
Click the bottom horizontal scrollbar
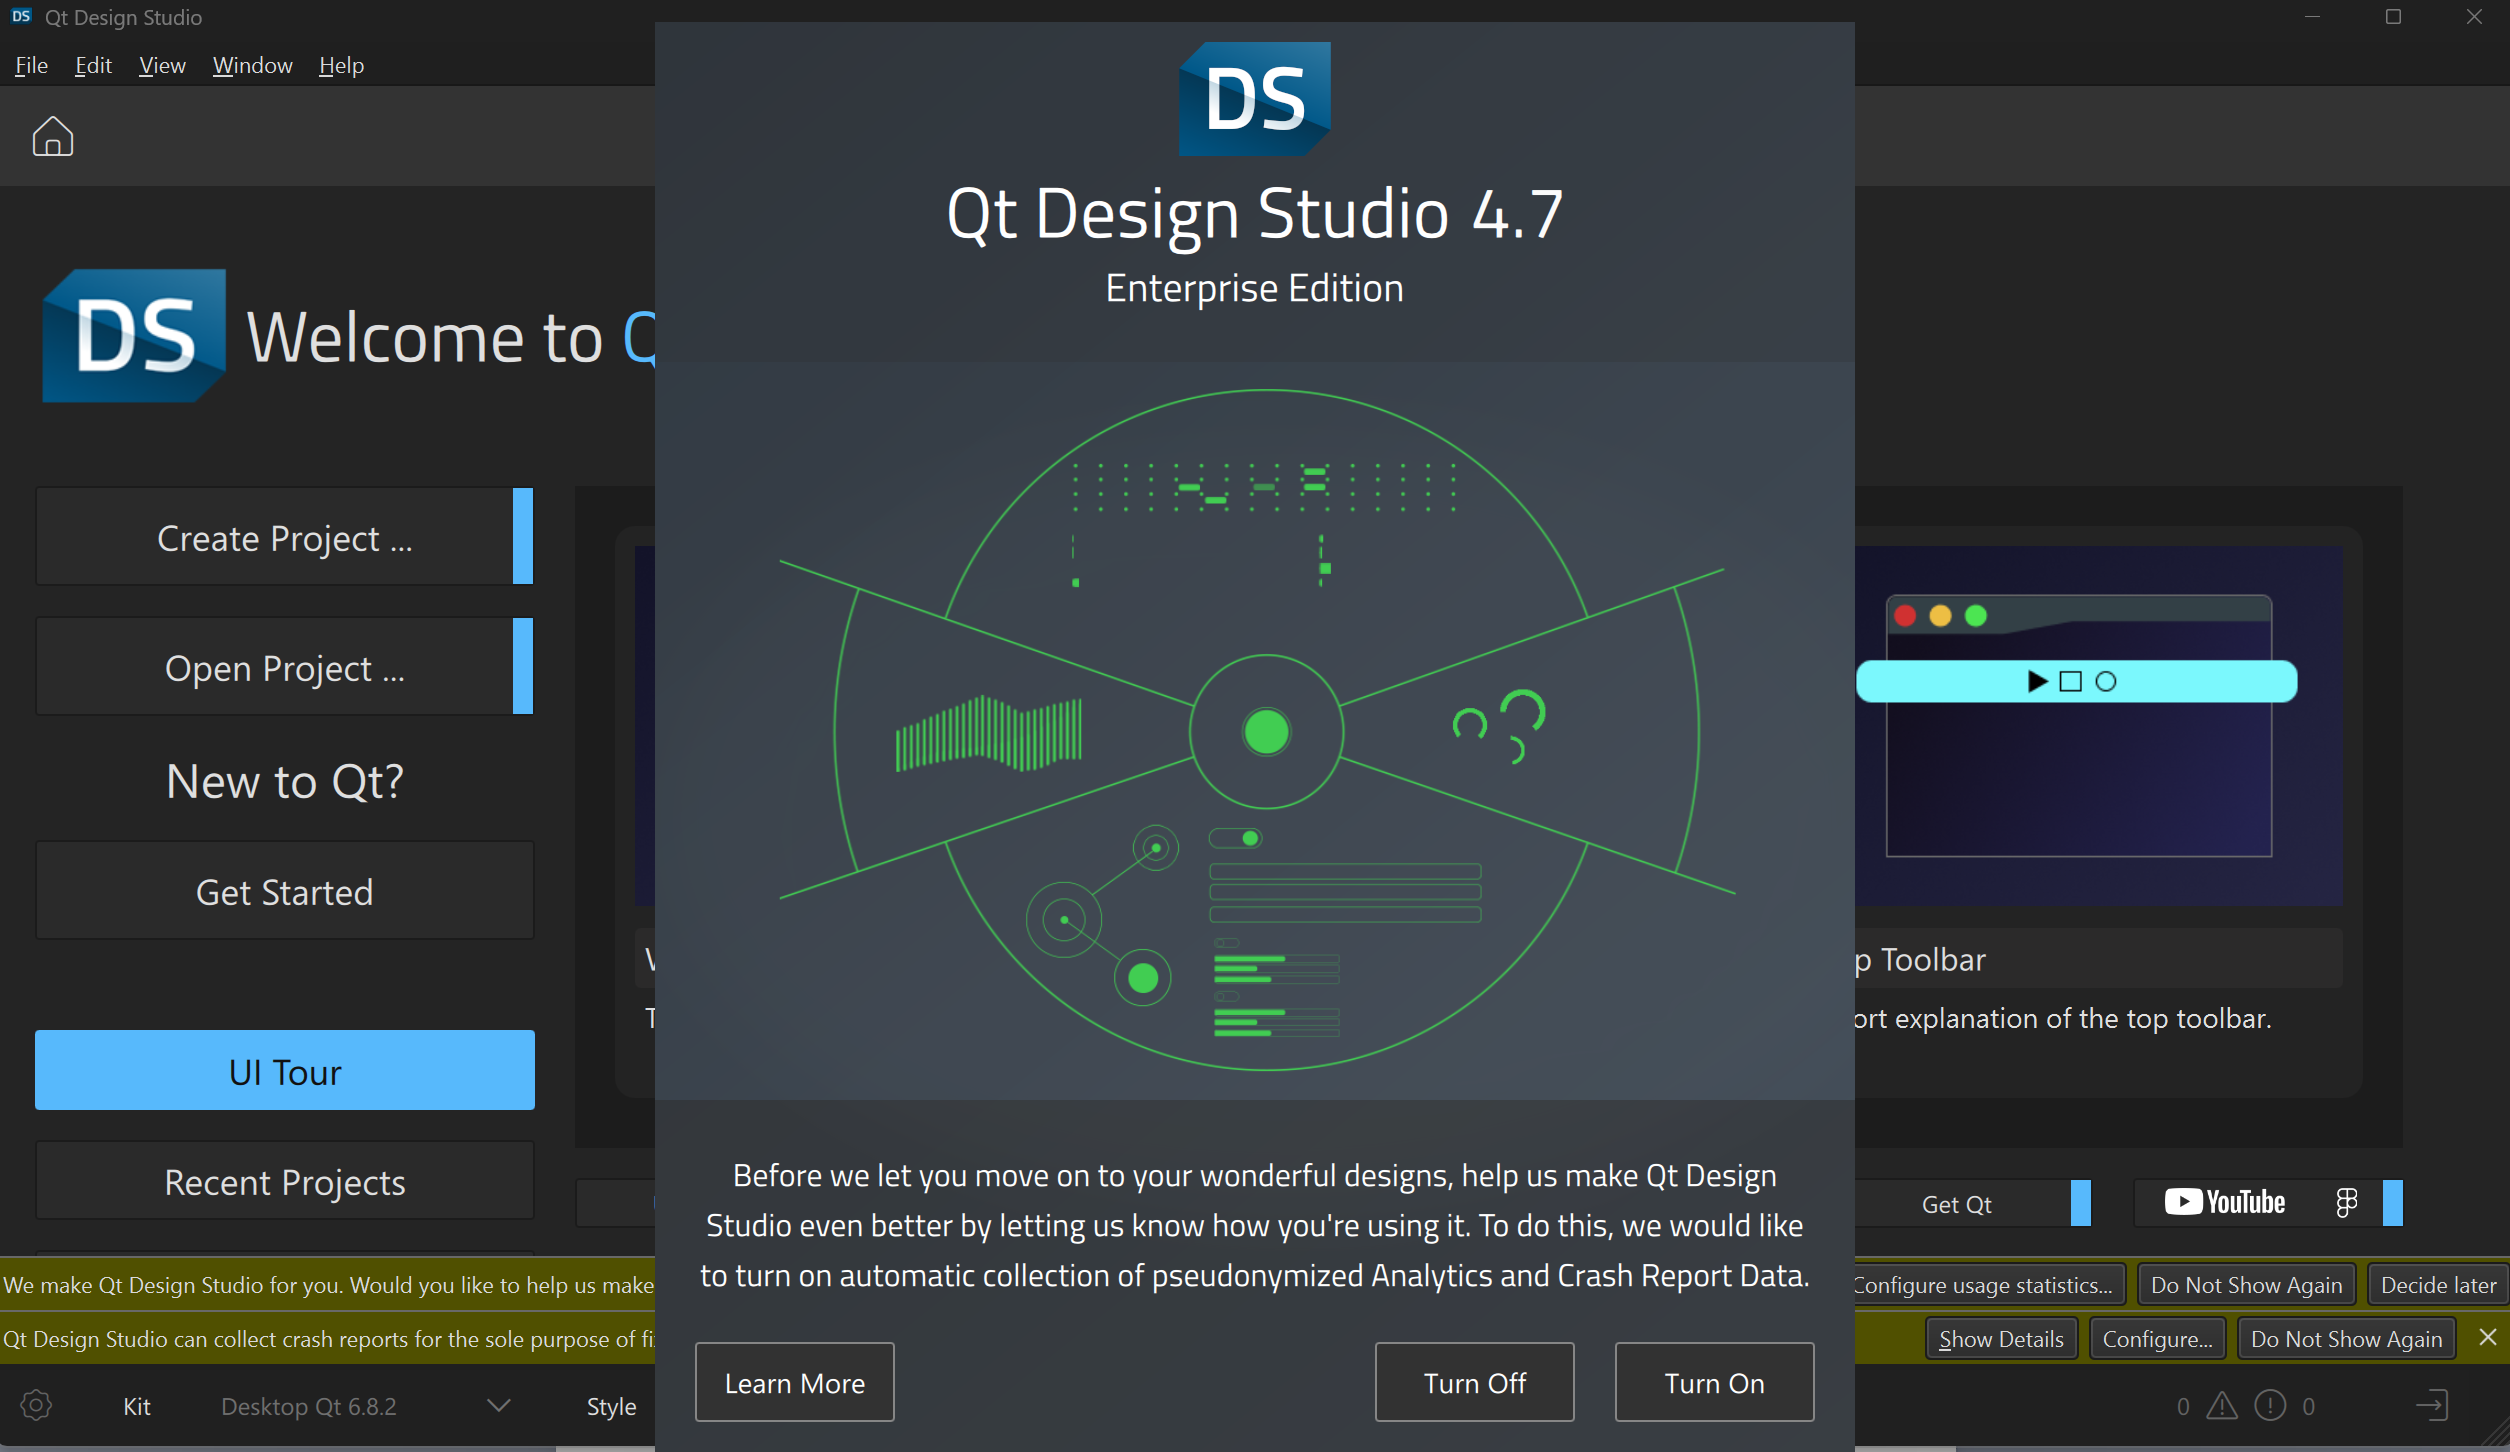tap(1255, 1448)
